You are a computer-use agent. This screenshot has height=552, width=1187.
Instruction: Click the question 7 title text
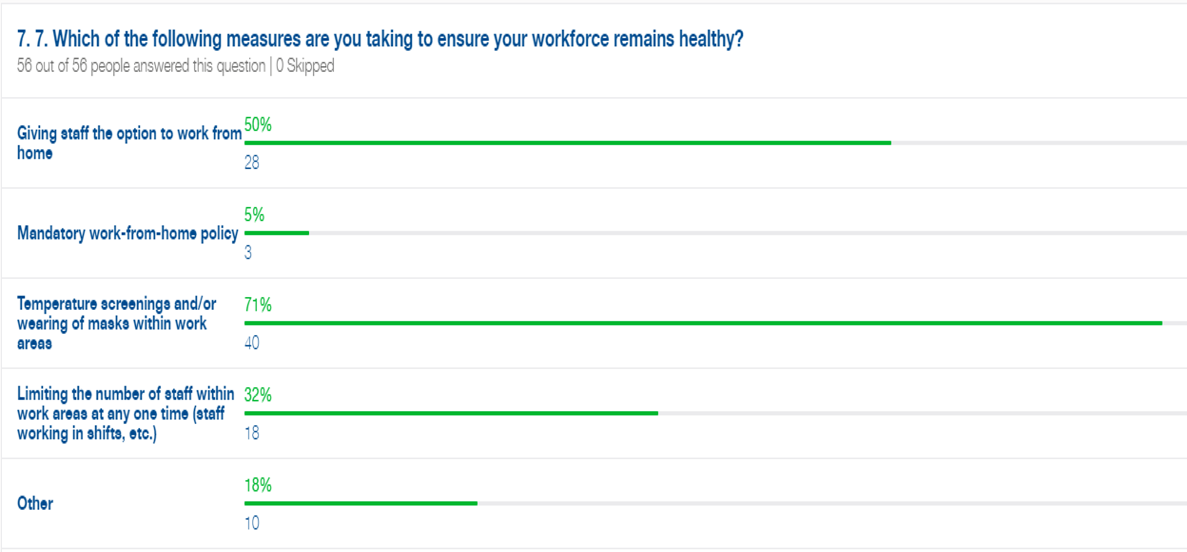pyautogui.click(x=379, y=41)
